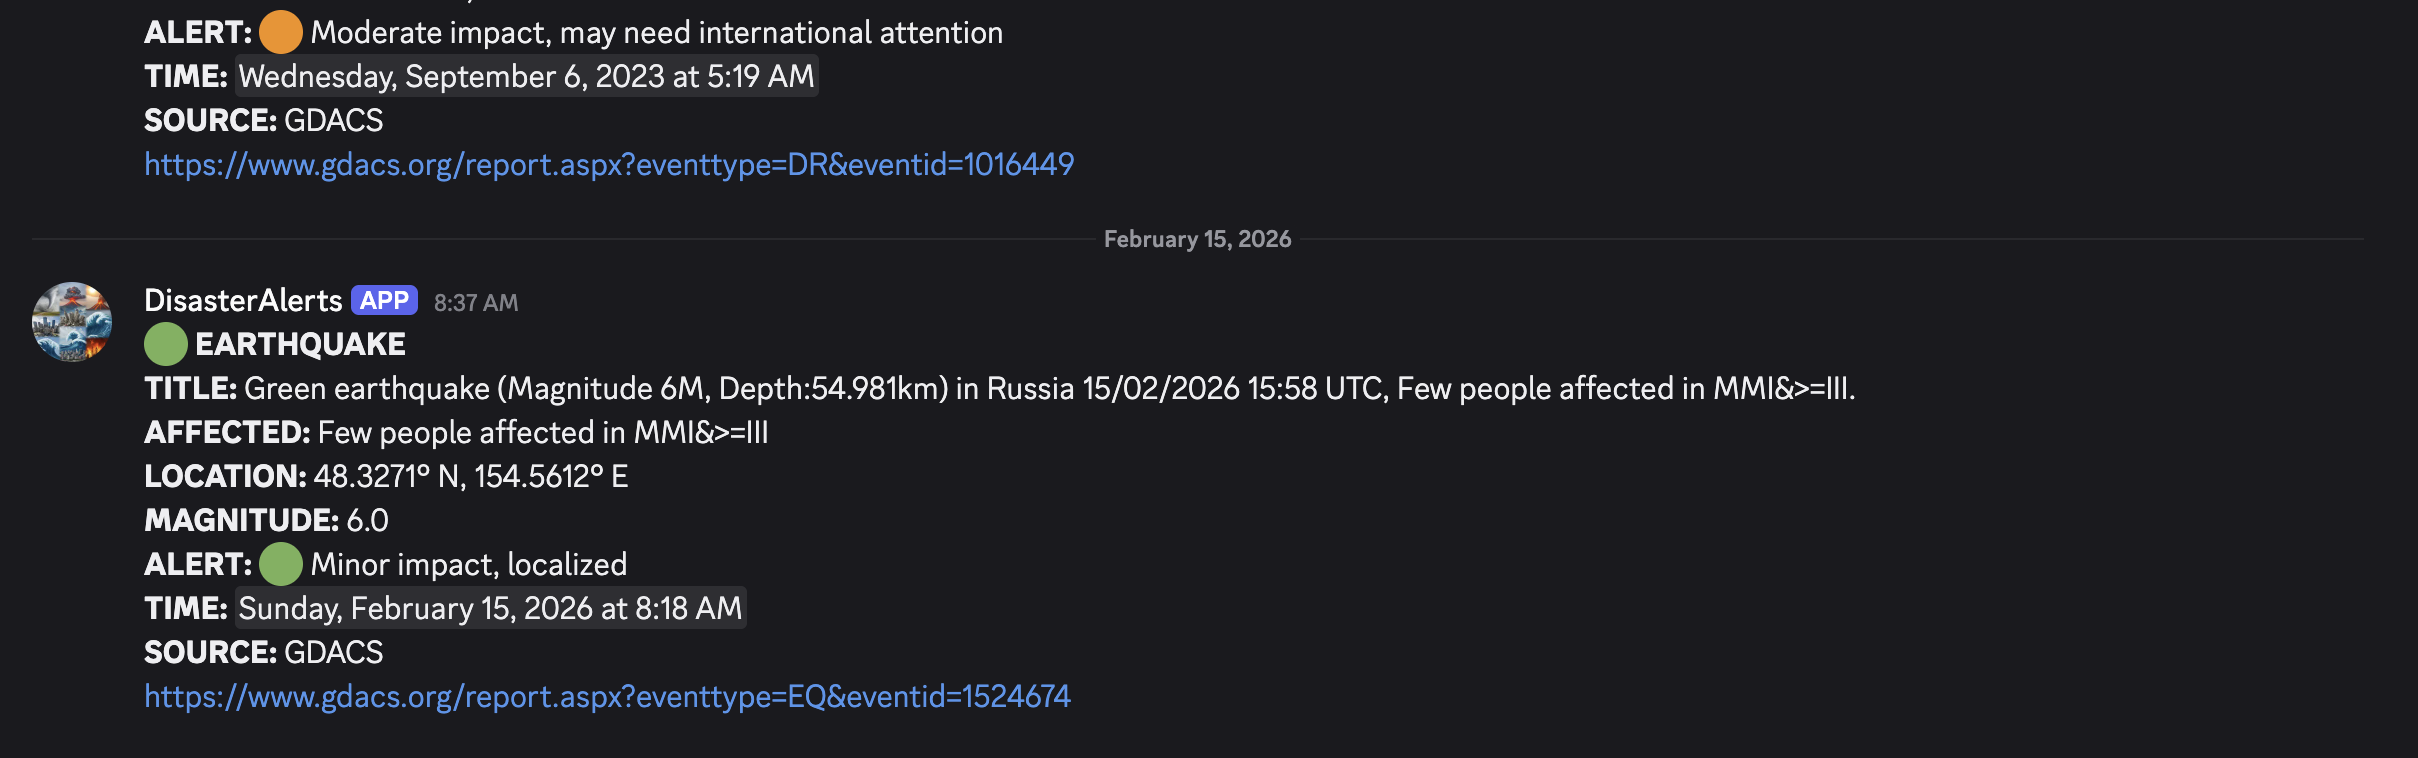This screenshot has height=758, width=2418.
Task: Click the DisasterAlerts username
Action: [x=243, y=299]
